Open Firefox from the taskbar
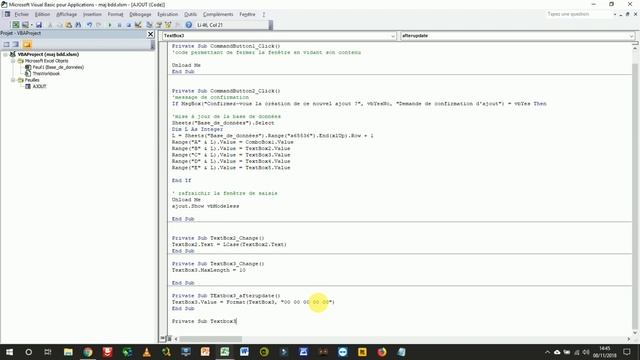This screenshot has width=640, height=360. coord(382,352)
